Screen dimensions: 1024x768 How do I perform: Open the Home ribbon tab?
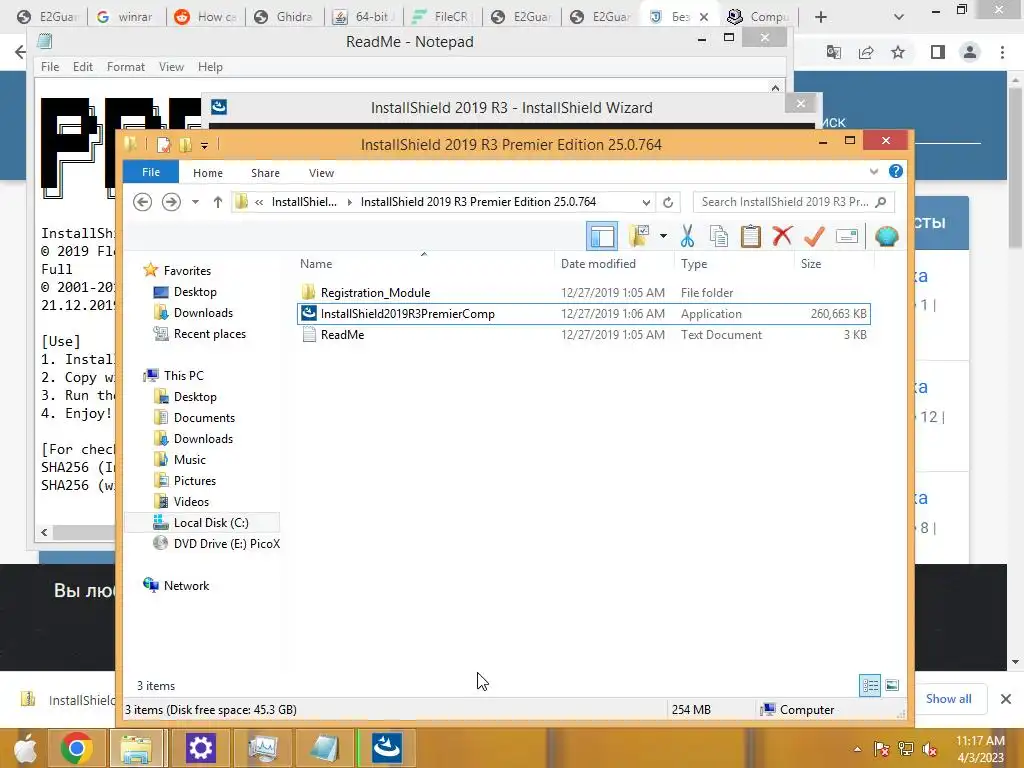point(208,173)
